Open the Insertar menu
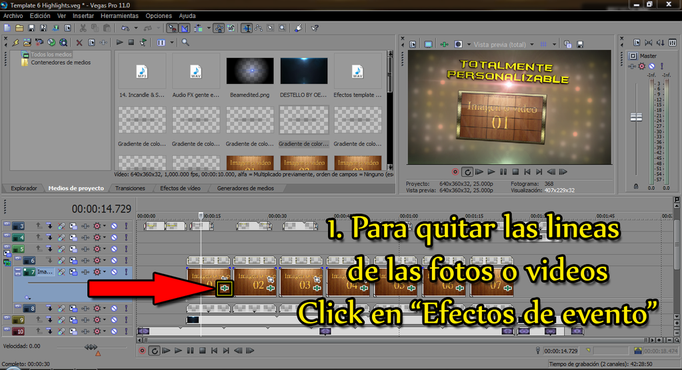682x370 pixels. coord(83,16)
